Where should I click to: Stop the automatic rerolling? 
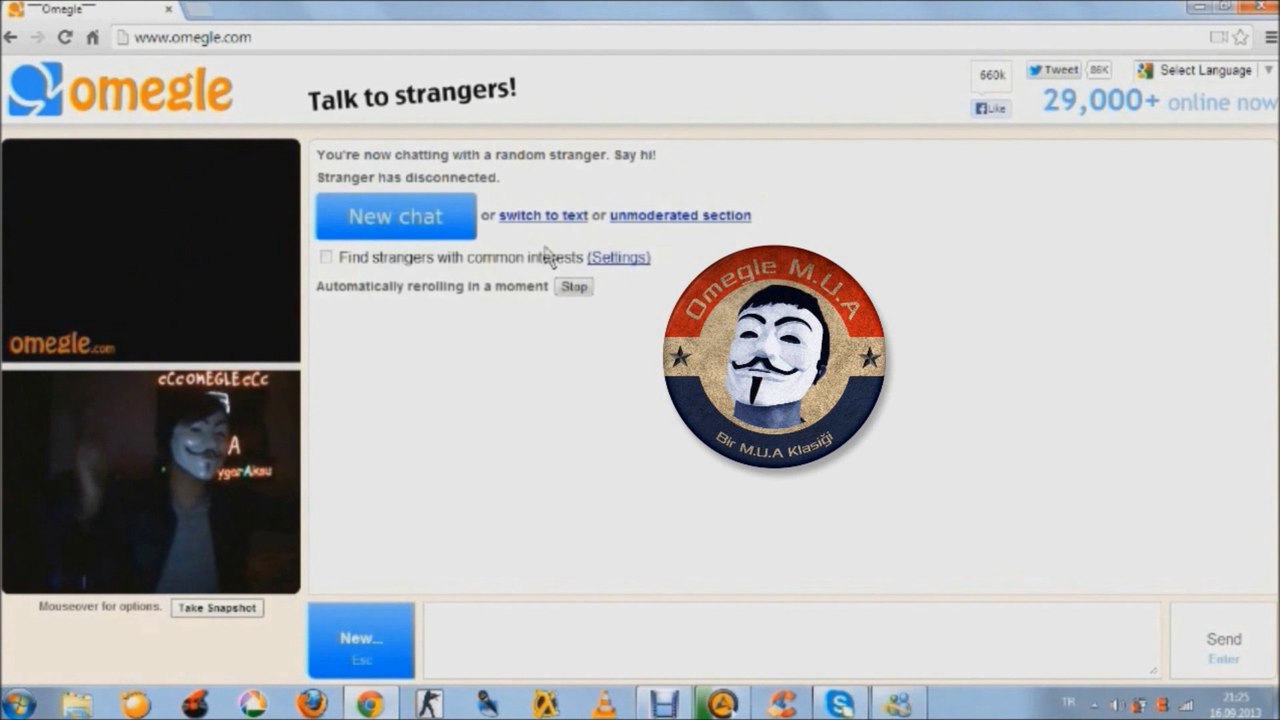coord(574,287)
